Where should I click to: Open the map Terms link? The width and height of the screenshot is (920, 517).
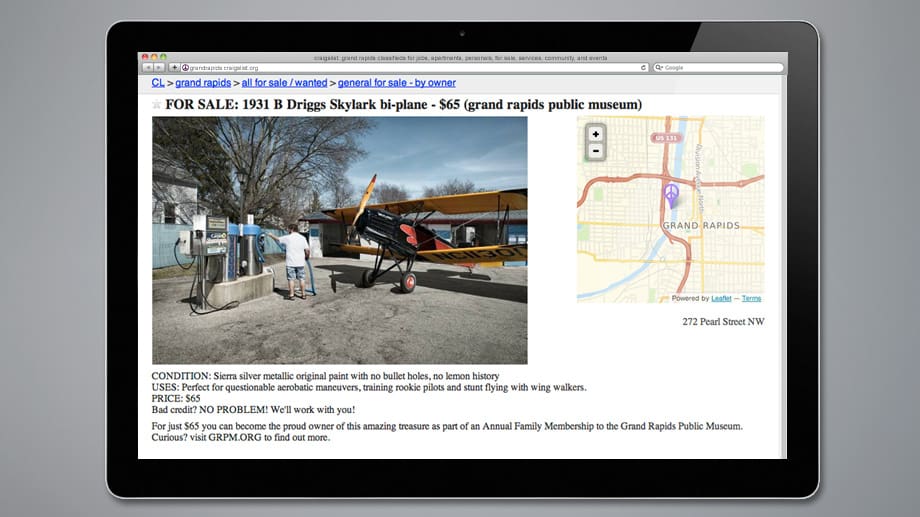pyautogui.click(x=751, y=298)
